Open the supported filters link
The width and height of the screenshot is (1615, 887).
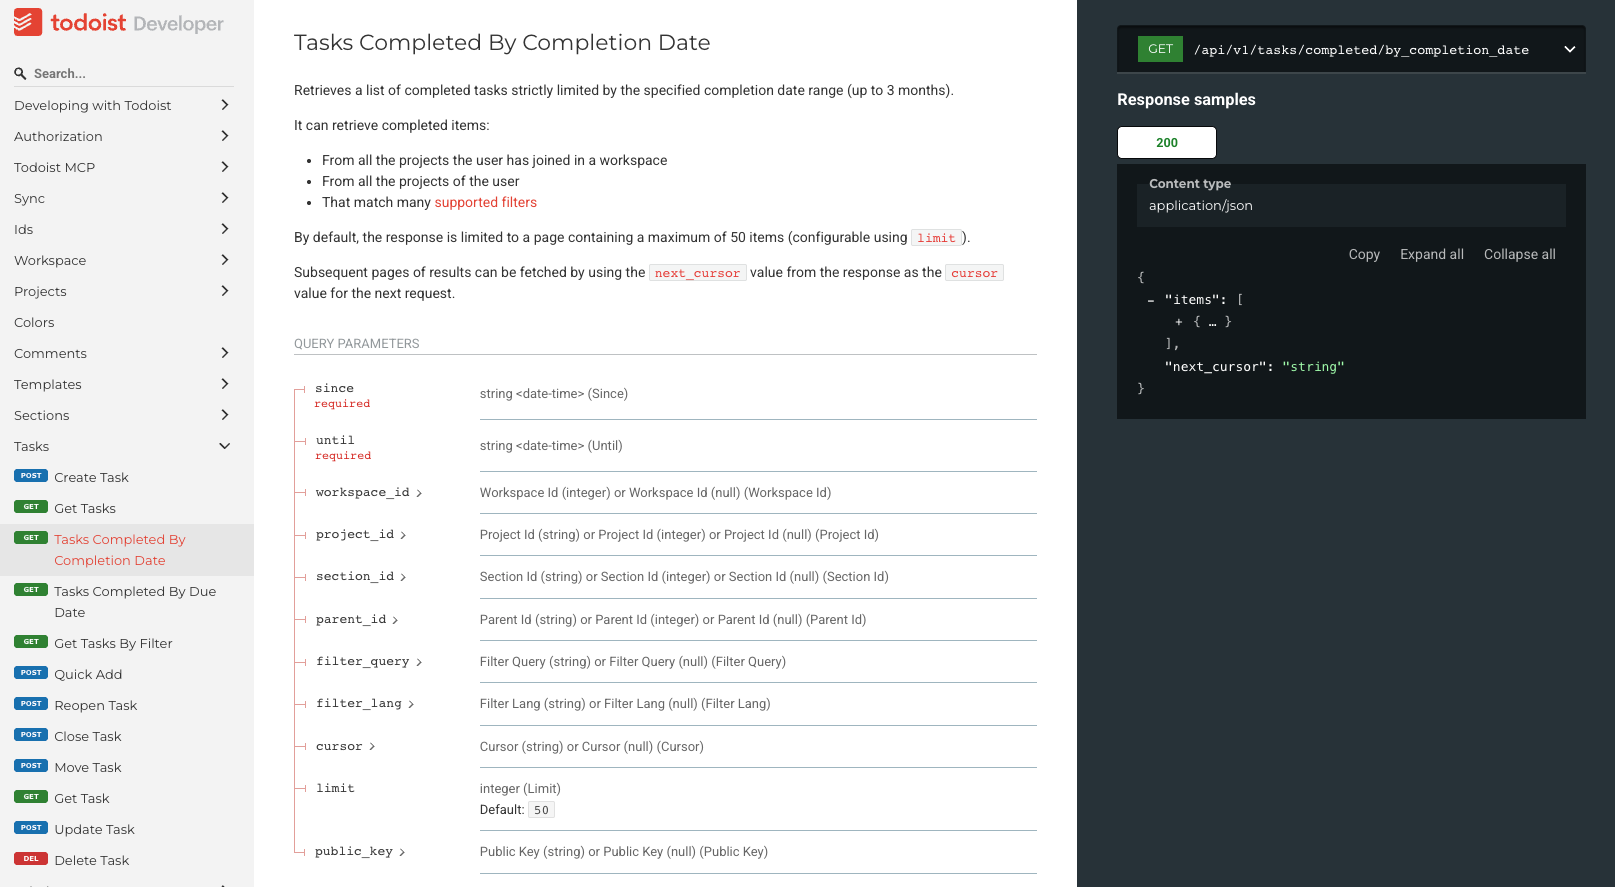pyautogui.click(x=485, y=202)
